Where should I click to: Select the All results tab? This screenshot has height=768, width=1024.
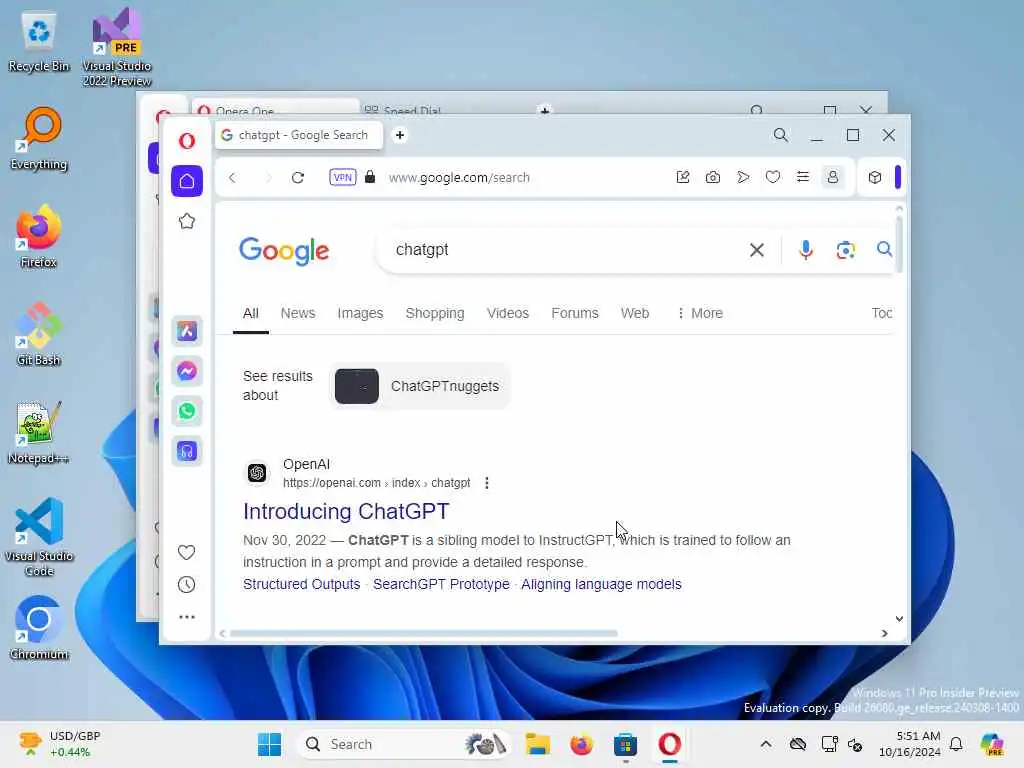click(251, 313)
